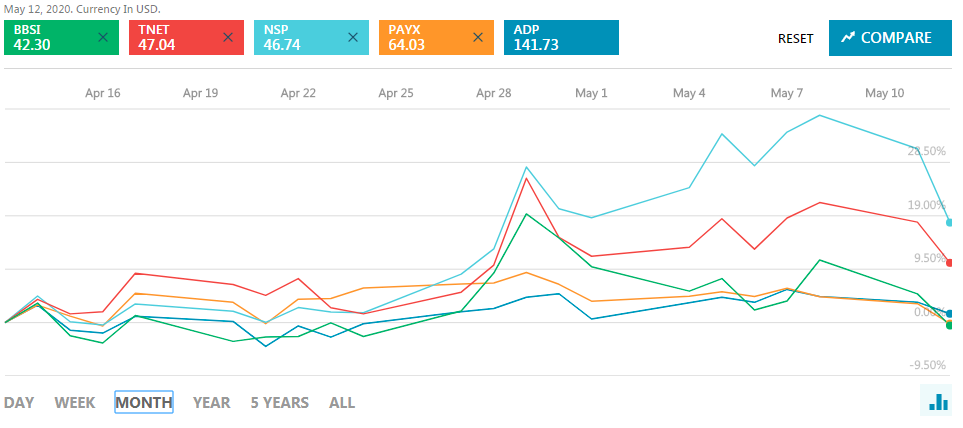The height and width of the screenshot is (428, 963).
Task: Click RESET to clear the comparison
Action: (795, 38)
